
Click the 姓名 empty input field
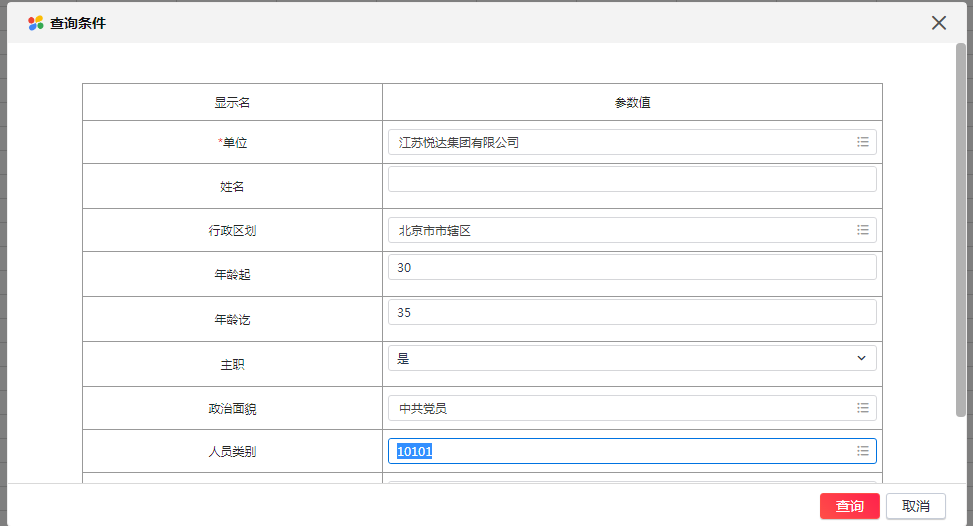tap(632, 179)
